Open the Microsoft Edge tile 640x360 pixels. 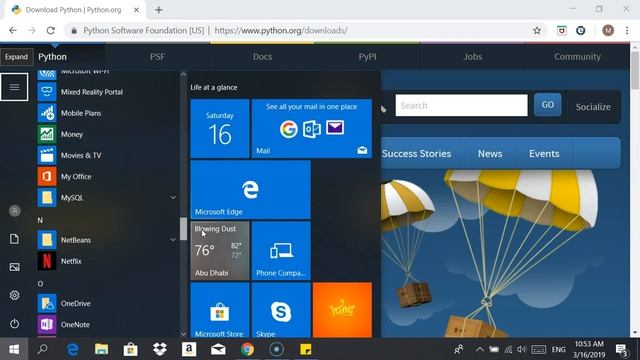pyautogui.click(x=251, y=190)
